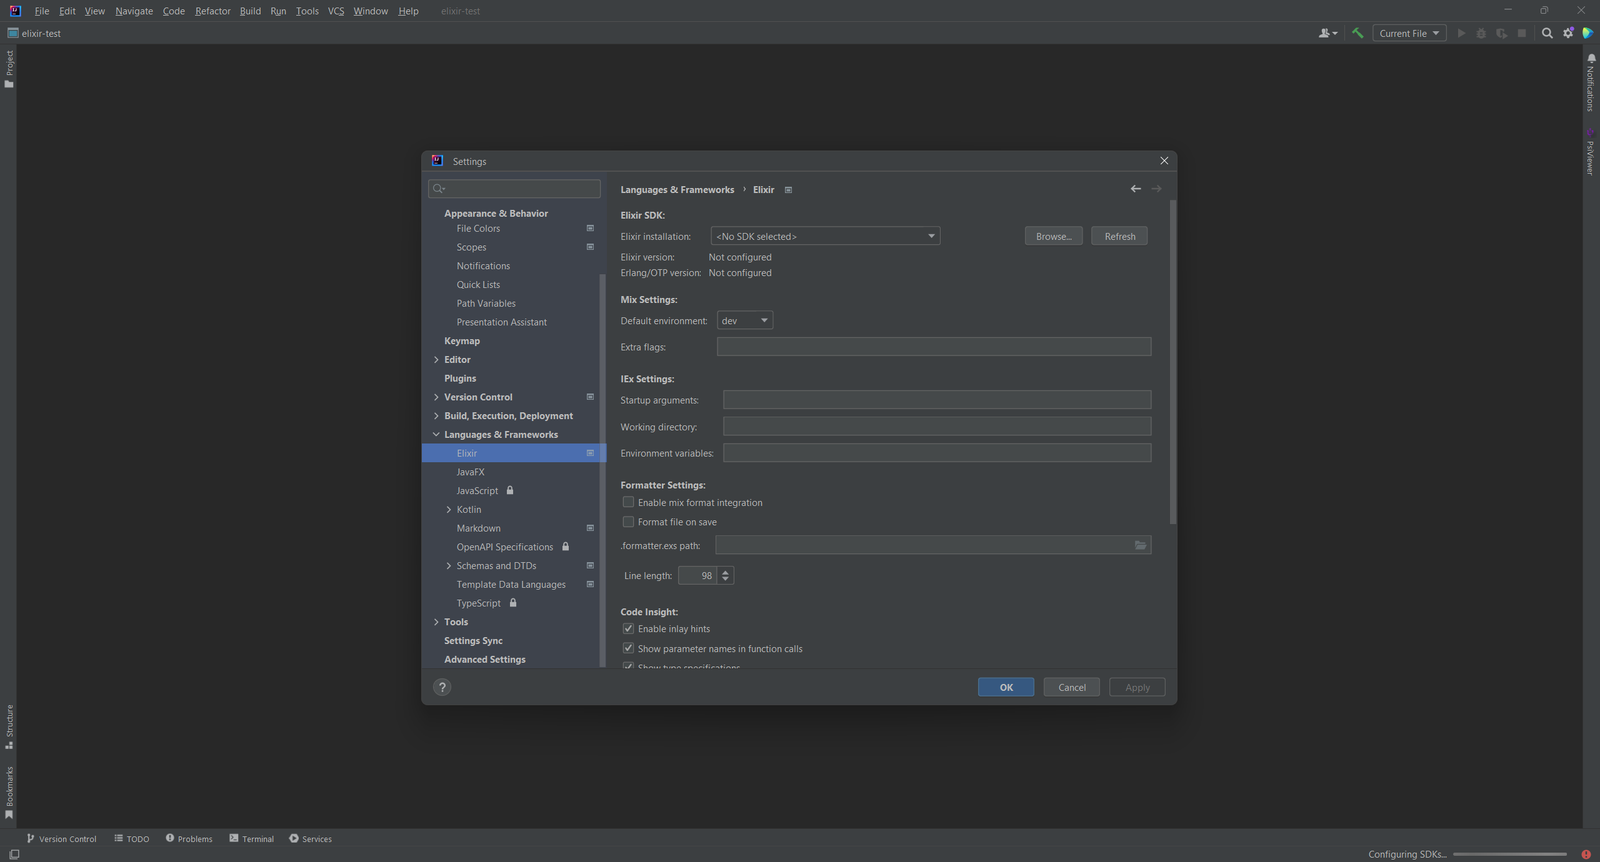Open Current File run configuration dropdown
Viewport: 1600px width, 862px height.
click(x=1409, y=33)
